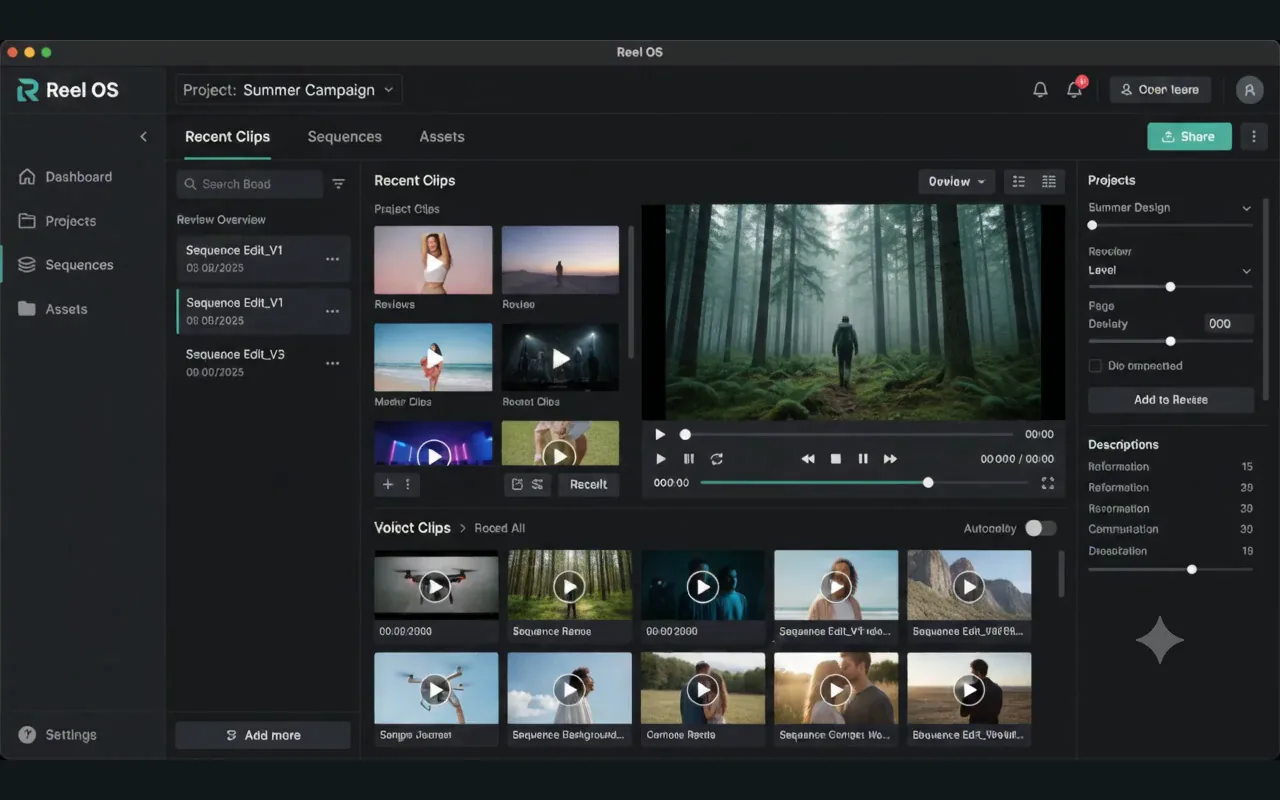This screenshot has height=800, width=1280.
Task: Open notifications bell without the red badge
Action: pos(1040,90)
